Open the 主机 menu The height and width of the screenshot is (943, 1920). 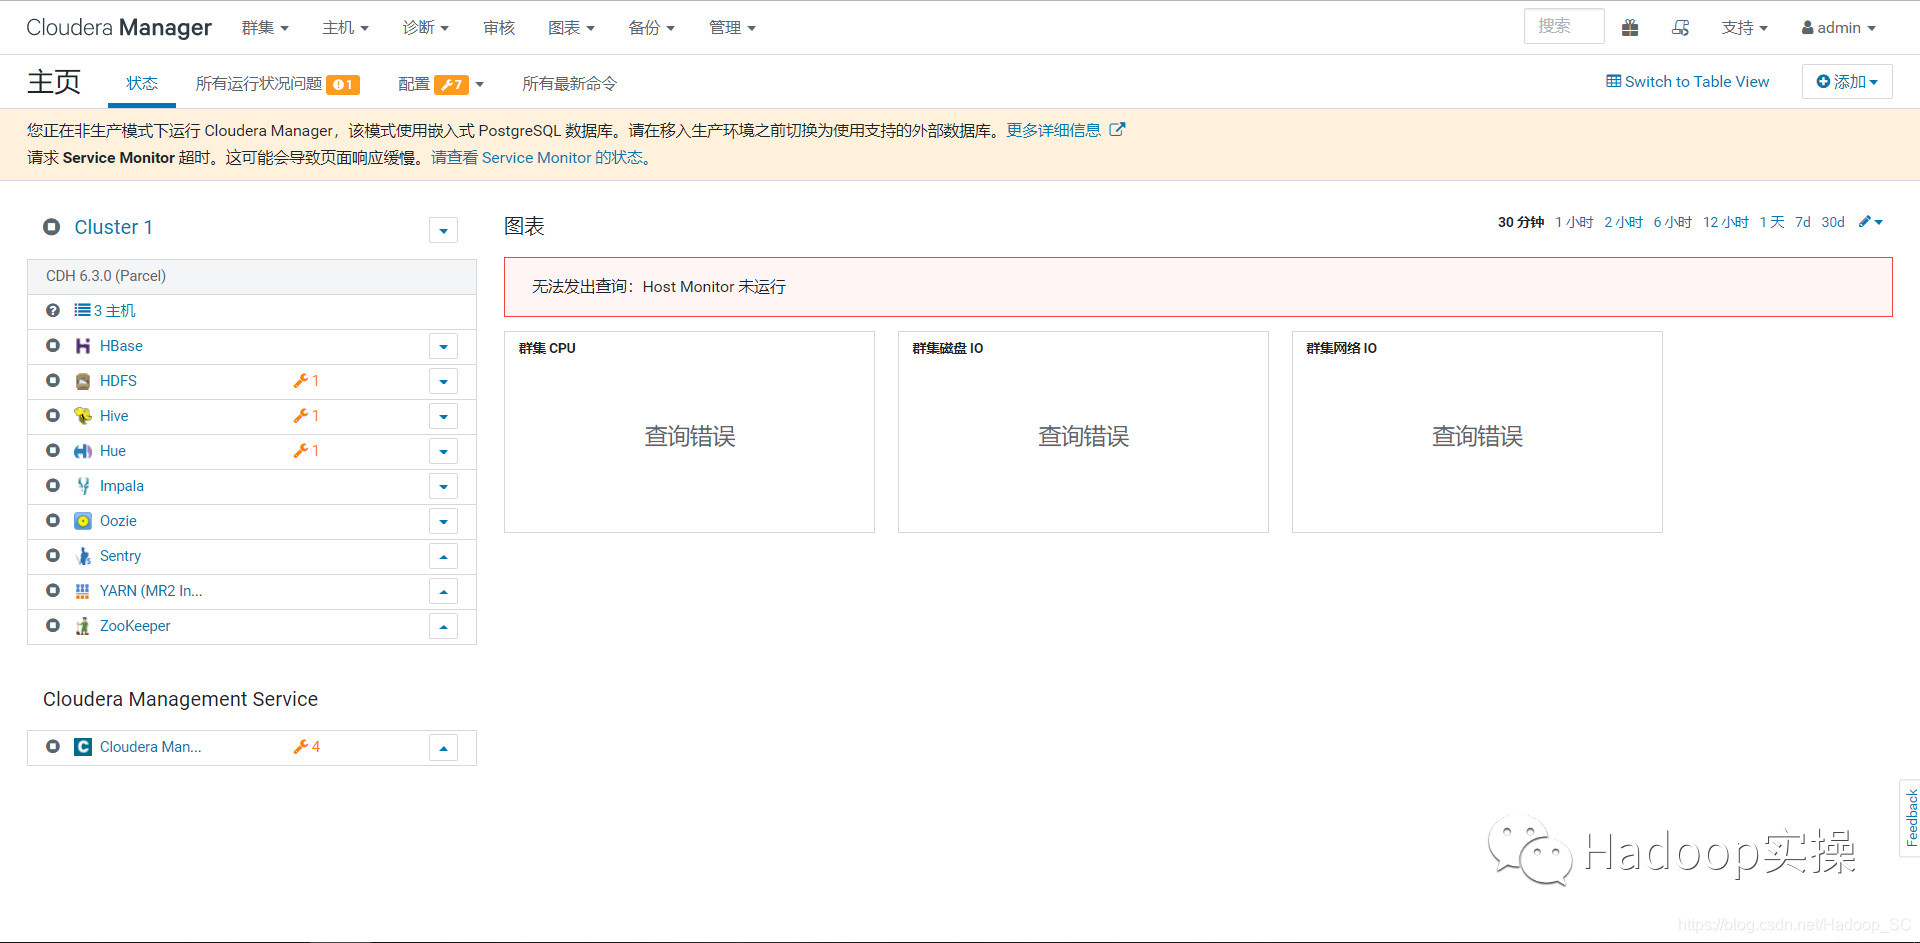345,28
